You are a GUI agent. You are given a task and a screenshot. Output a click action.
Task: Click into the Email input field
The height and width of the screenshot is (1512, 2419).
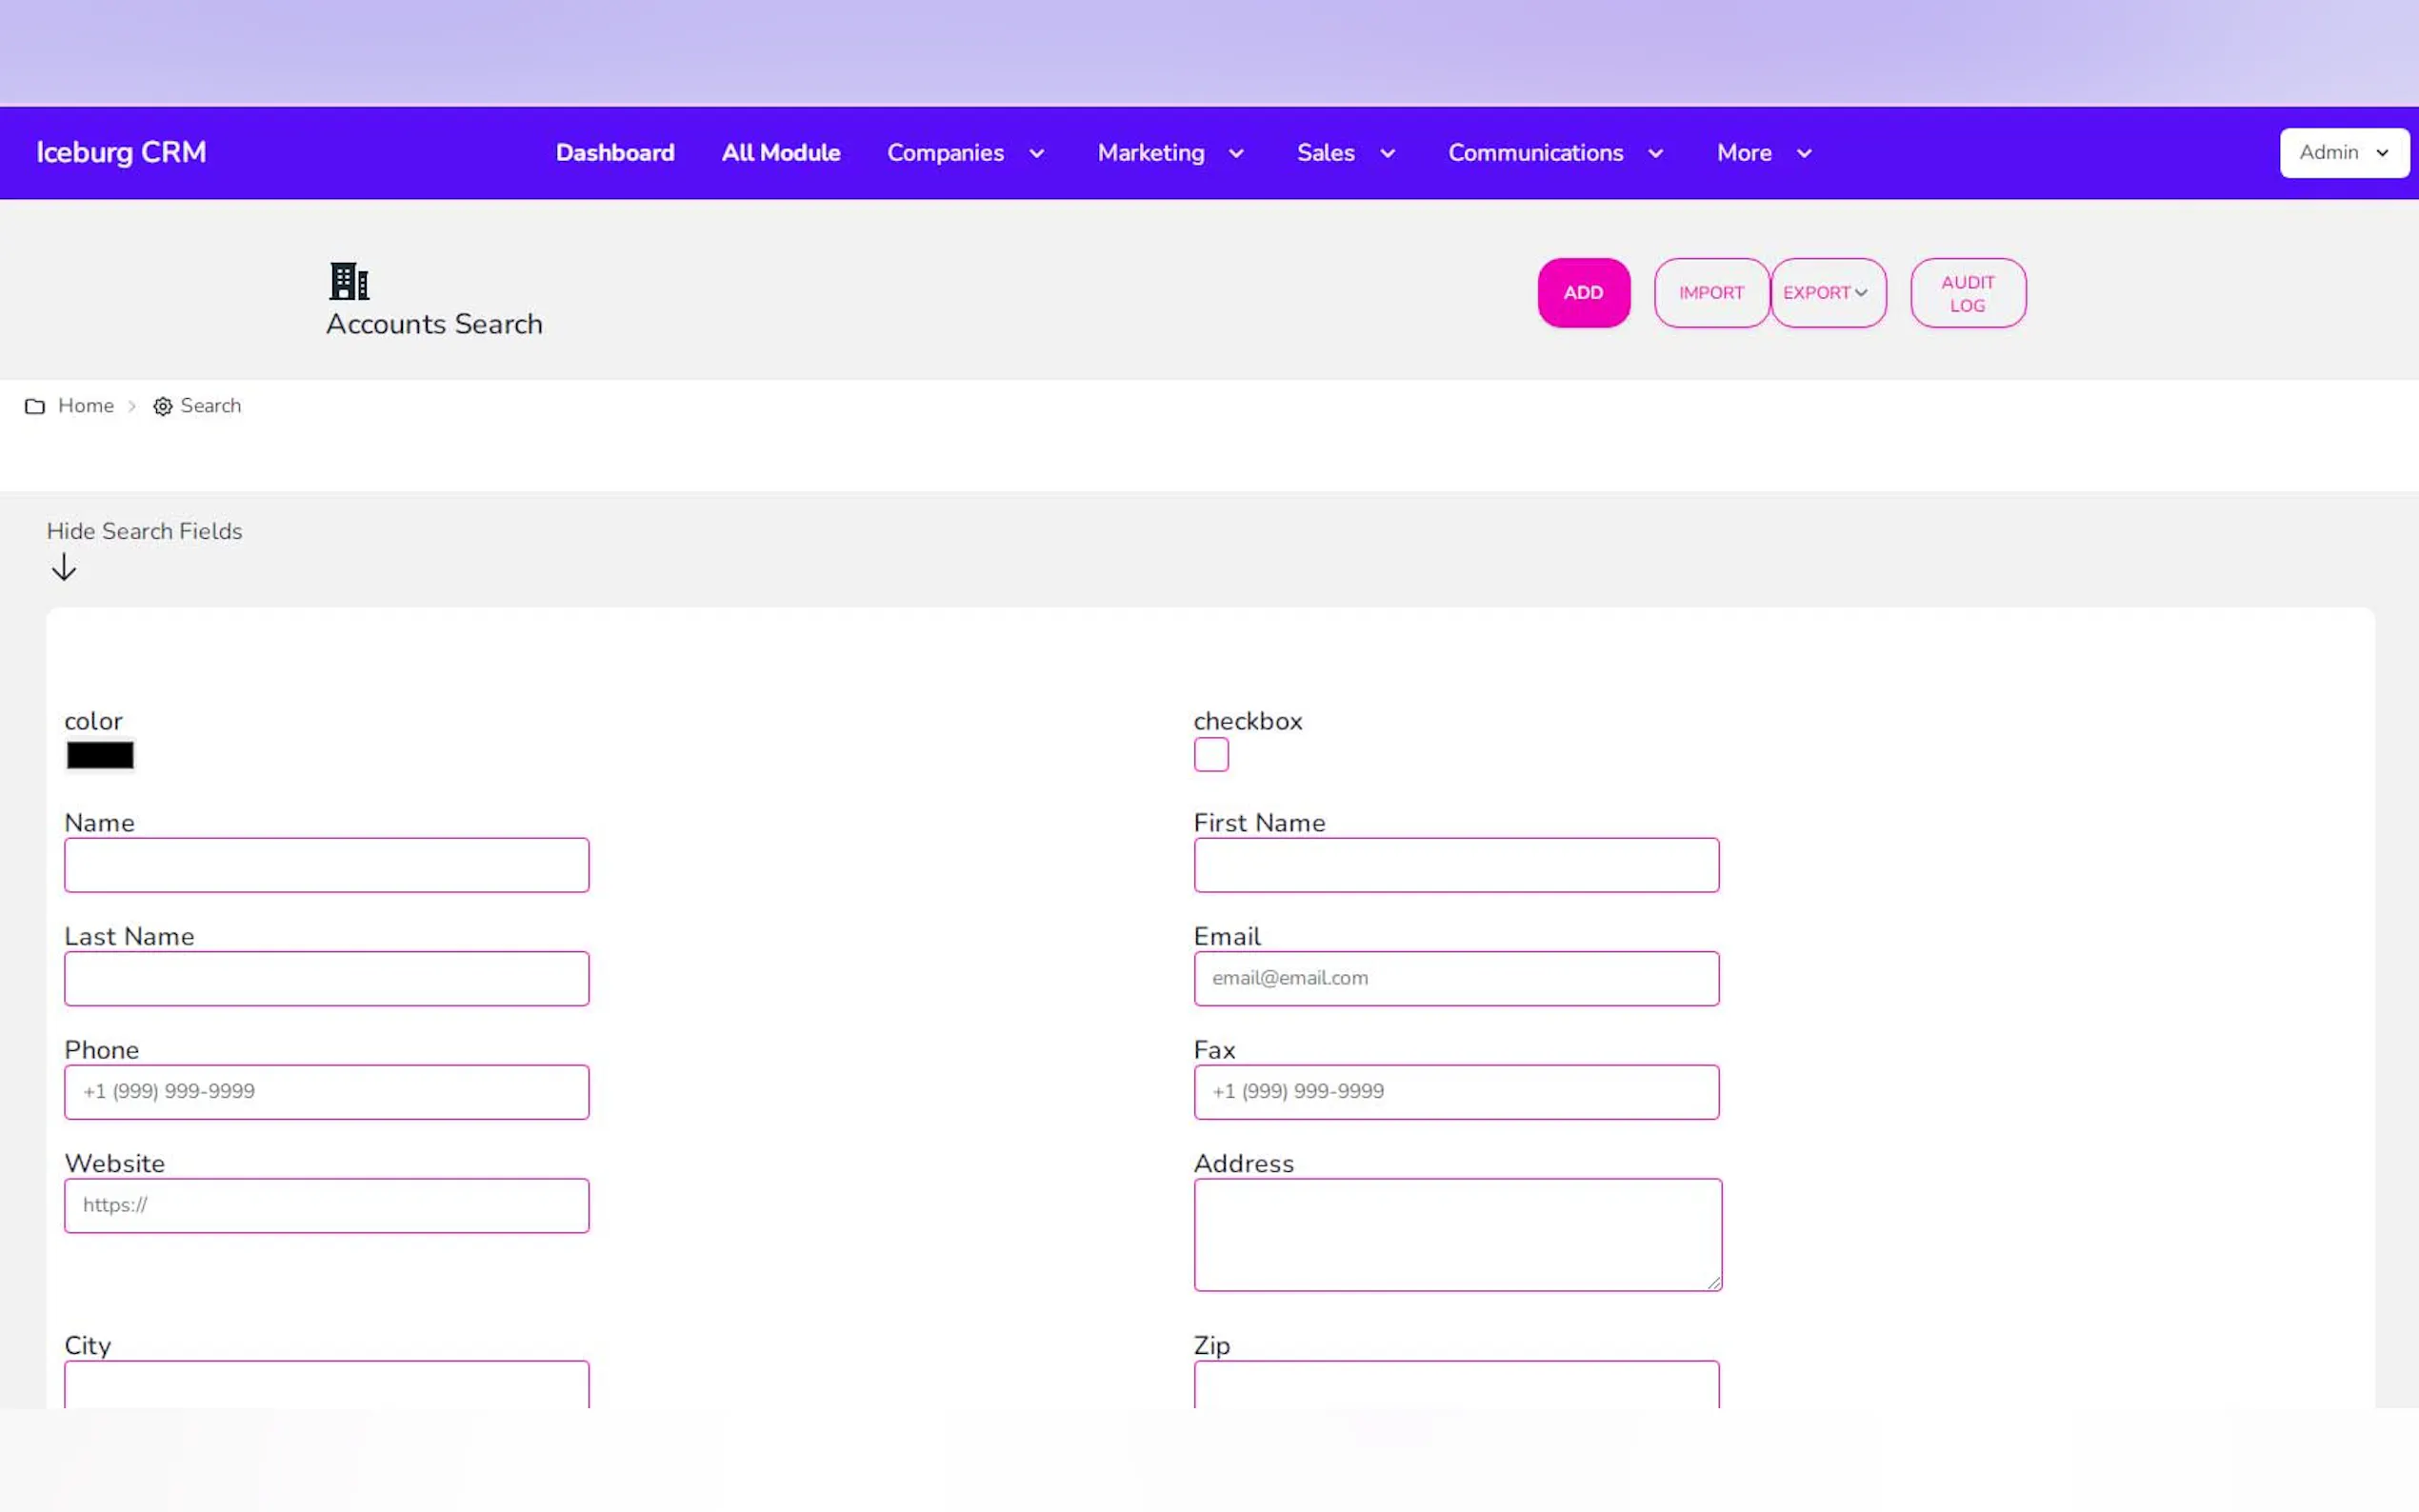[1455, 978]
